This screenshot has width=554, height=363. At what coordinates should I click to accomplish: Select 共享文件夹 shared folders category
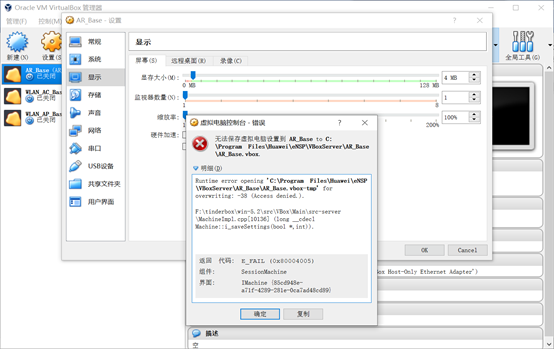(95, 184)
